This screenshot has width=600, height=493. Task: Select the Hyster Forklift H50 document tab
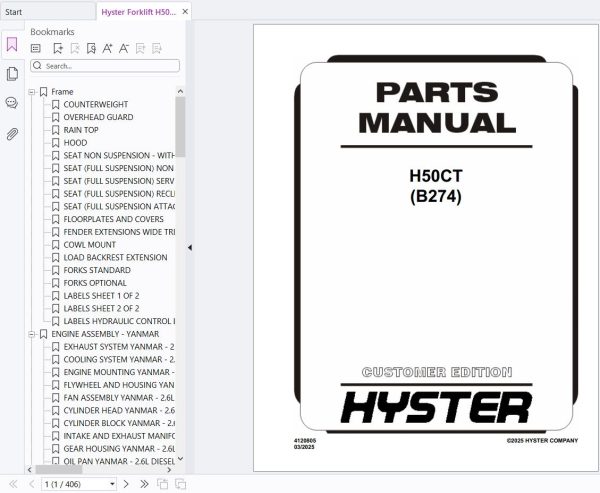(x=138, y=12)
